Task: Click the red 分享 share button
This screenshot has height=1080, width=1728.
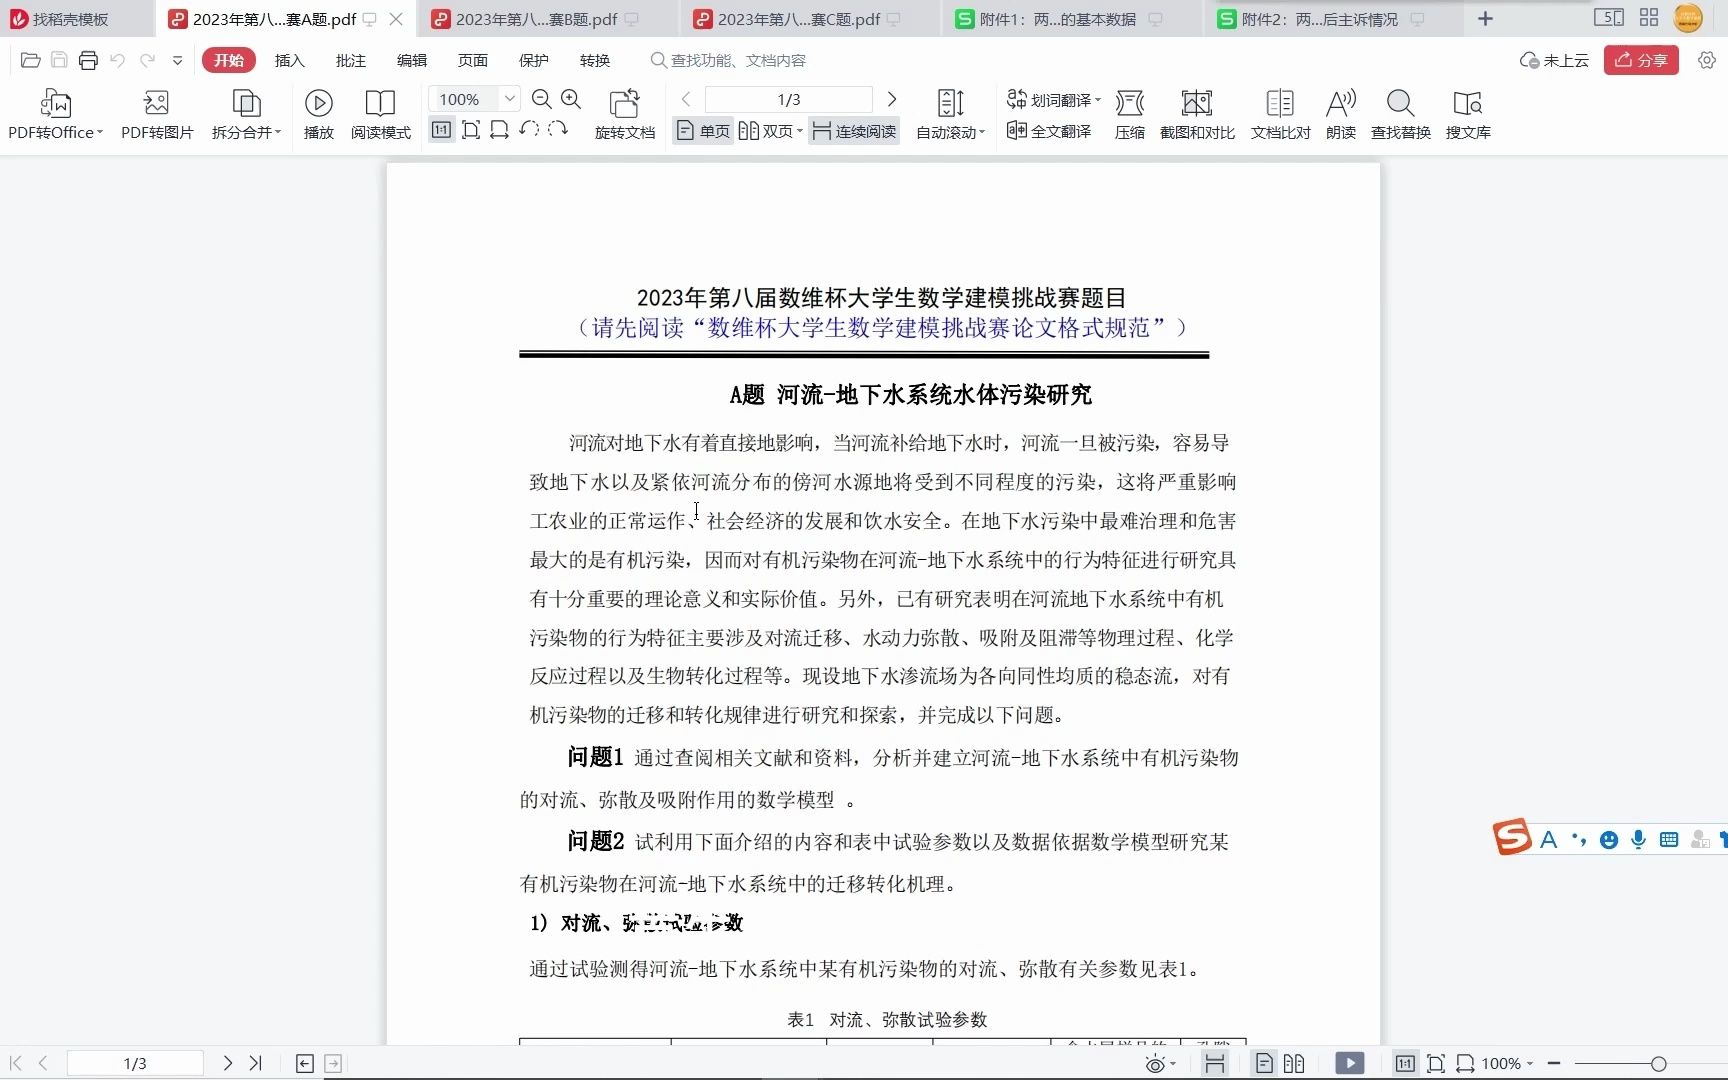Action: point(1640,60)
